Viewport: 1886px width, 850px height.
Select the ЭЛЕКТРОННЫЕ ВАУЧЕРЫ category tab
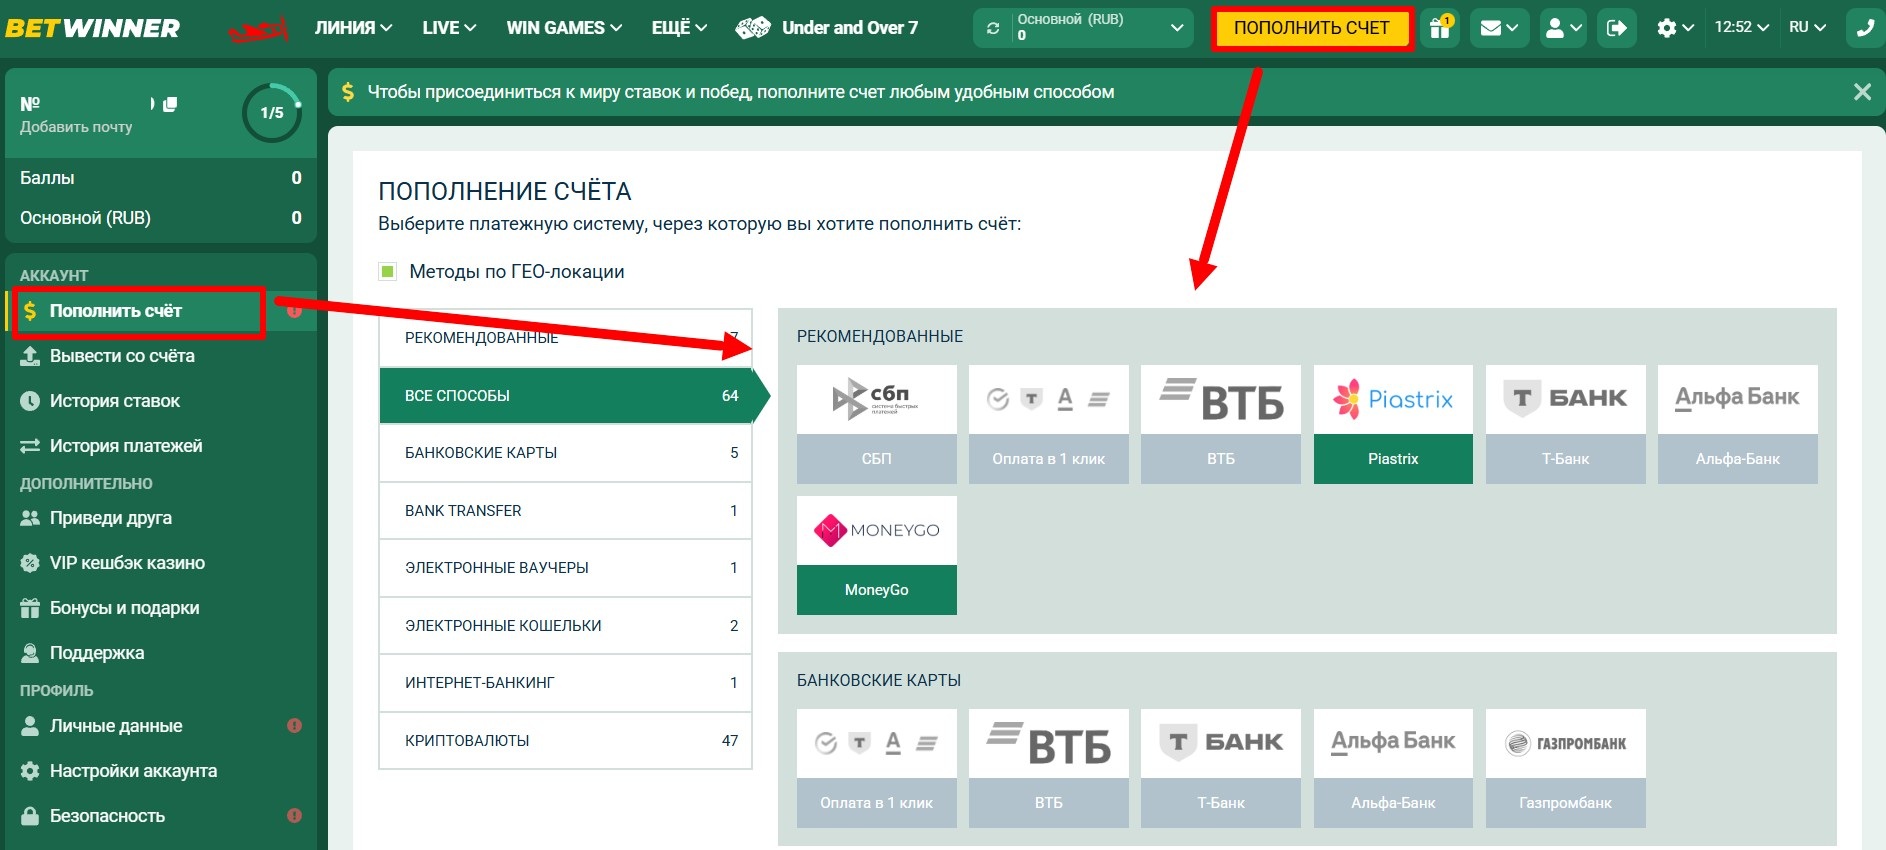tap(565, 568)
